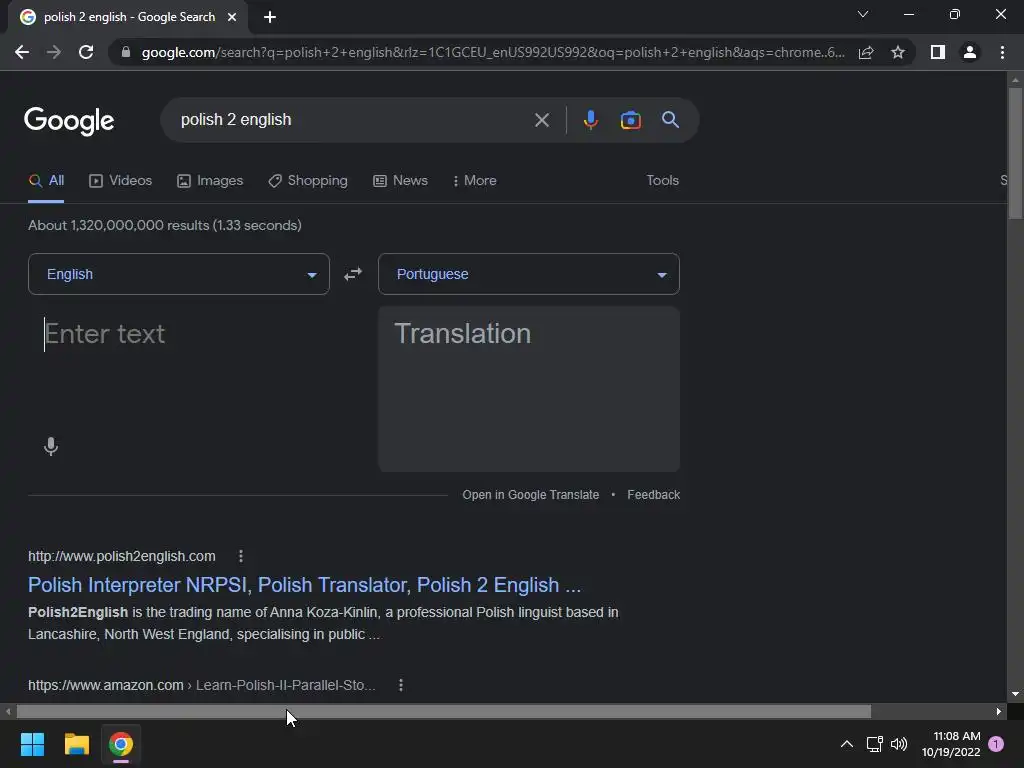1024x768 pixels.
Task: Open the English source language dropdown
Action: 179,274
